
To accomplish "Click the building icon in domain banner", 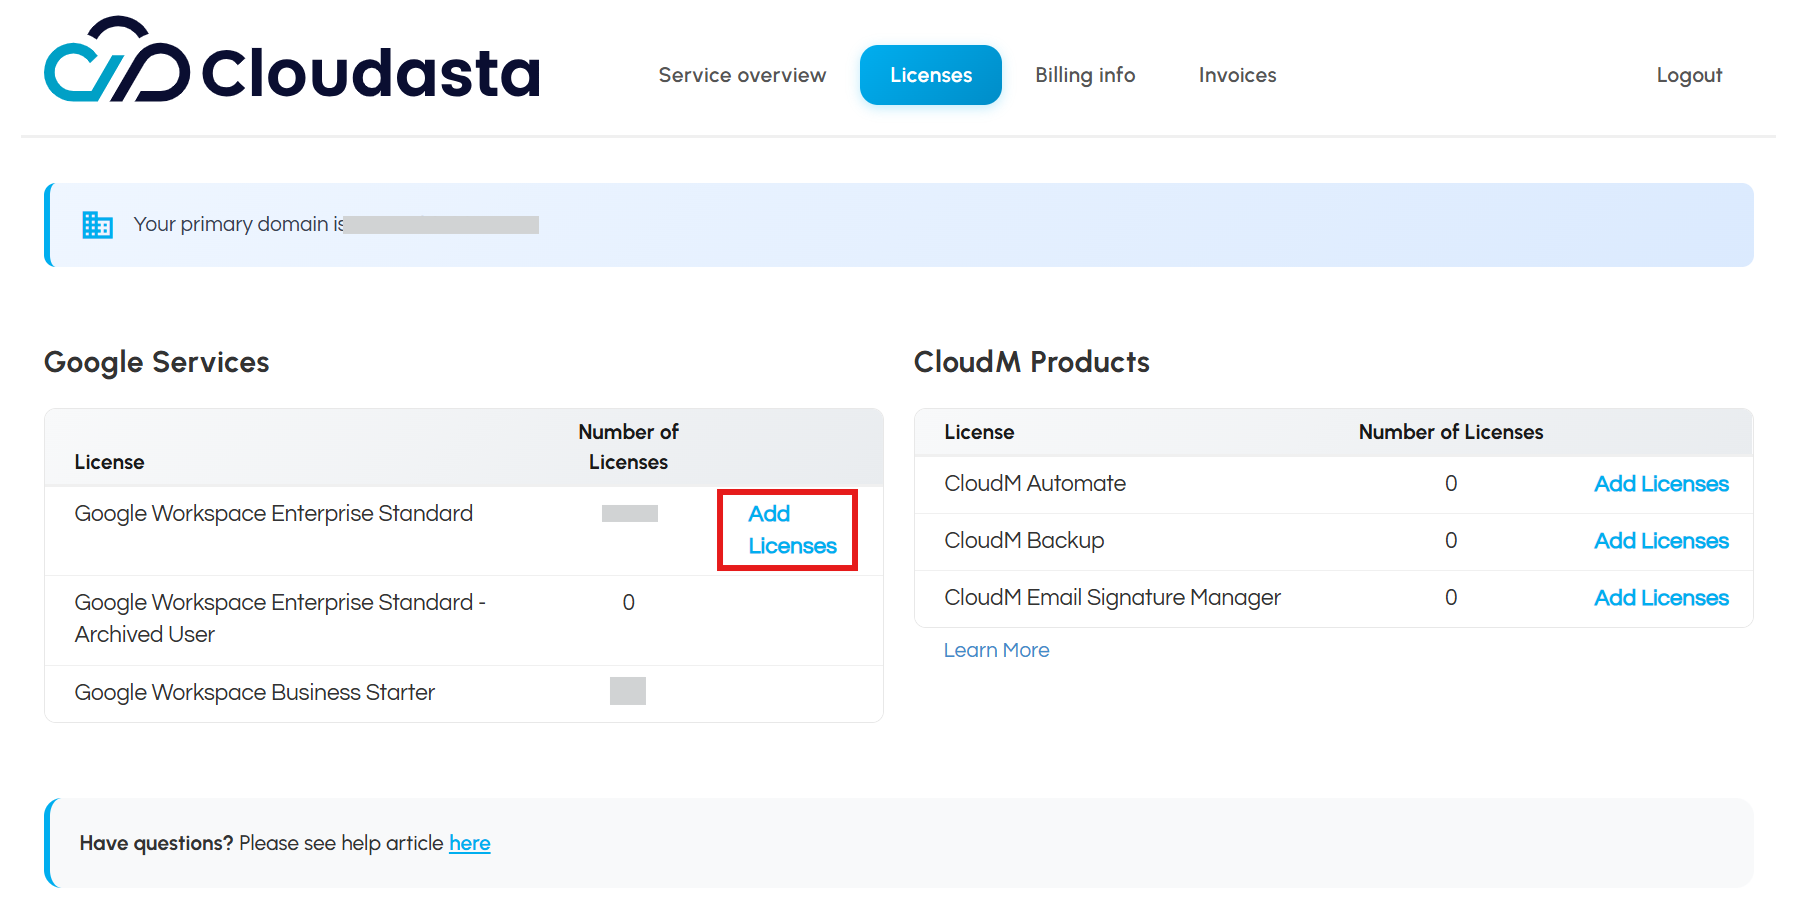I will (x=97, y=225).
